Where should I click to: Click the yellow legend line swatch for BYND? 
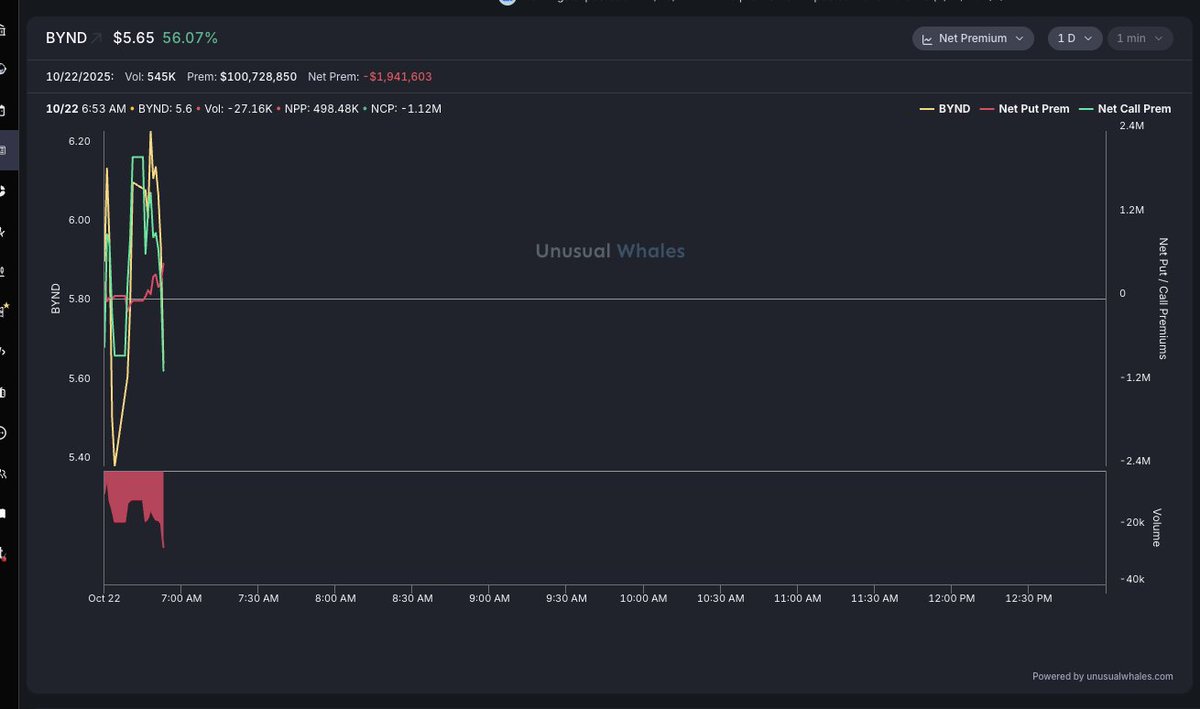[x=926, y=109]
